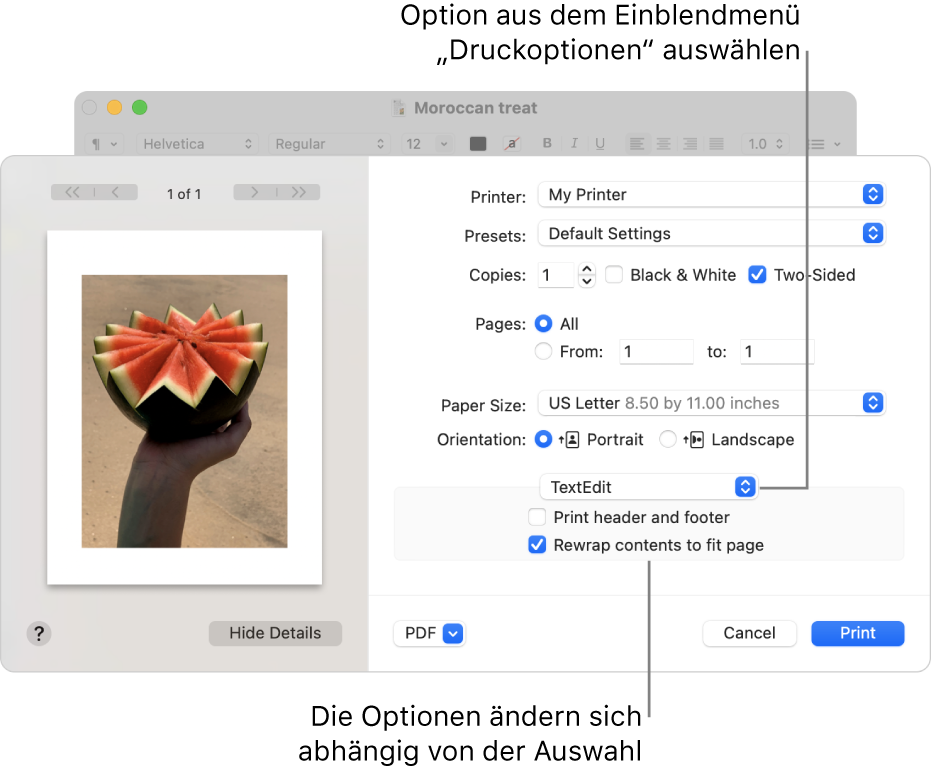Open the font size 12 combo box
Screen dimensions: 931x774
pos(427,144)
